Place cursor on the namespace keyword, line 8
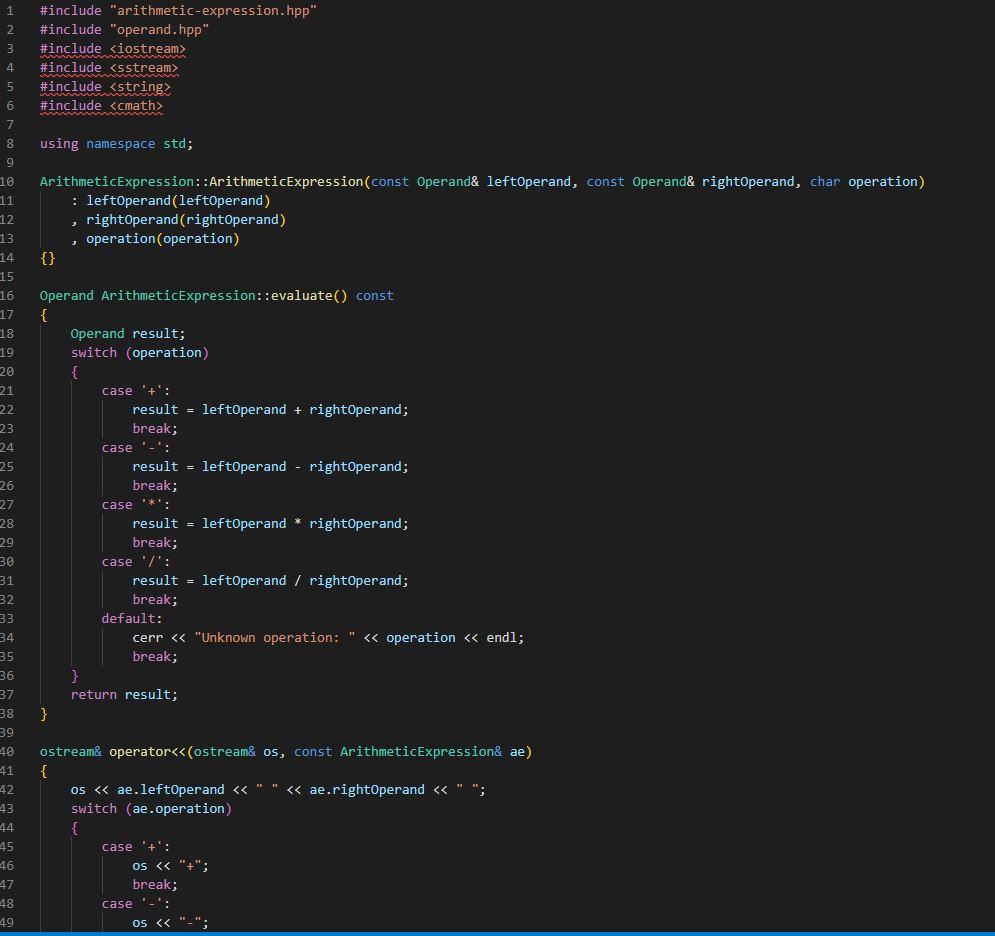The width and height of the screenshot is (995, 936). (120, 143)
